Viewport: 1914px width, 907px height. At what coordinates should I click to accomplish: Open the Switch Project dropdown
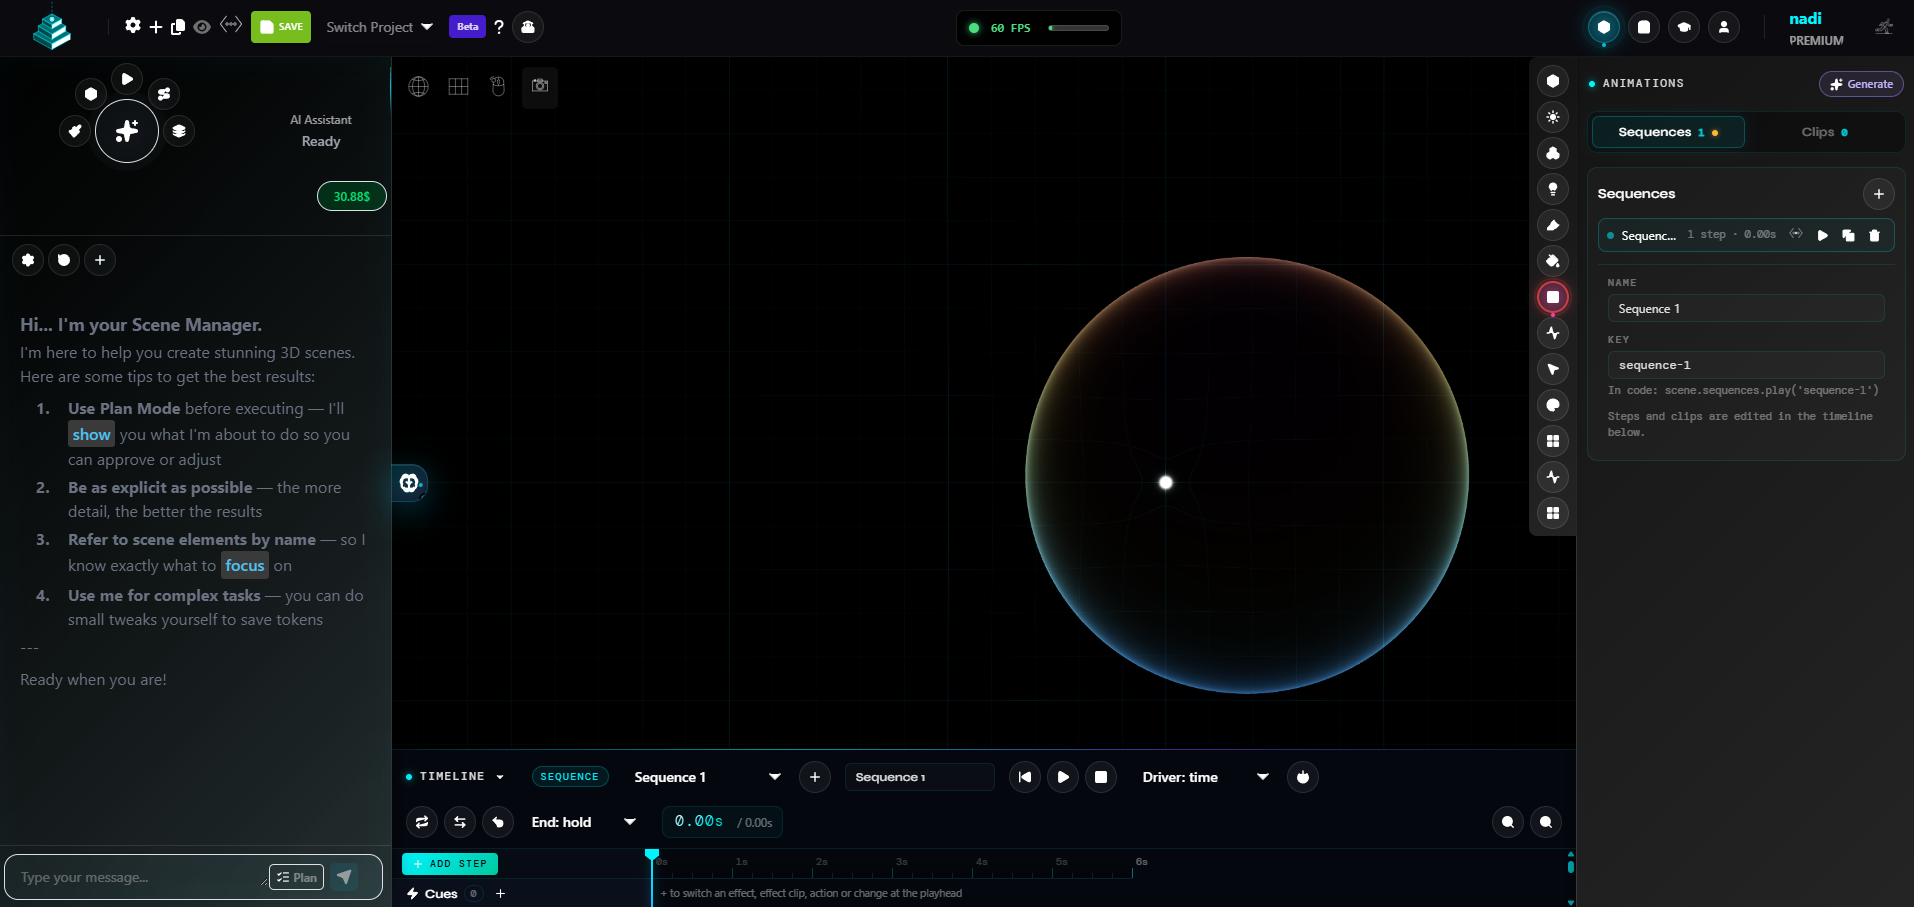pos(379,27)
